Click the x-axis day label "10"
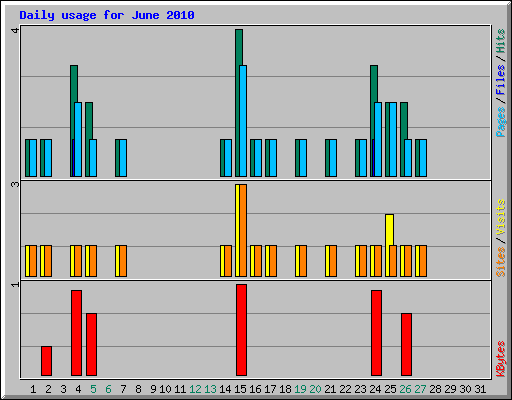512x400 pixels. click(x=165, y=389)
